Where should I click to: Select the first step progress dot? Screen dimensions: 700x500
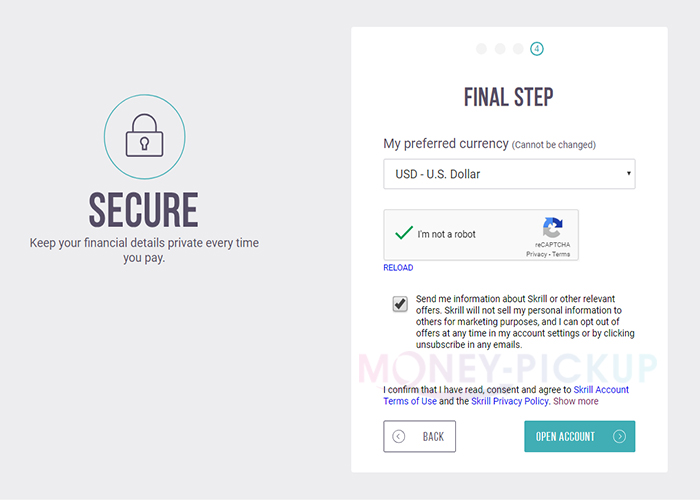click(x=481, y=48)
